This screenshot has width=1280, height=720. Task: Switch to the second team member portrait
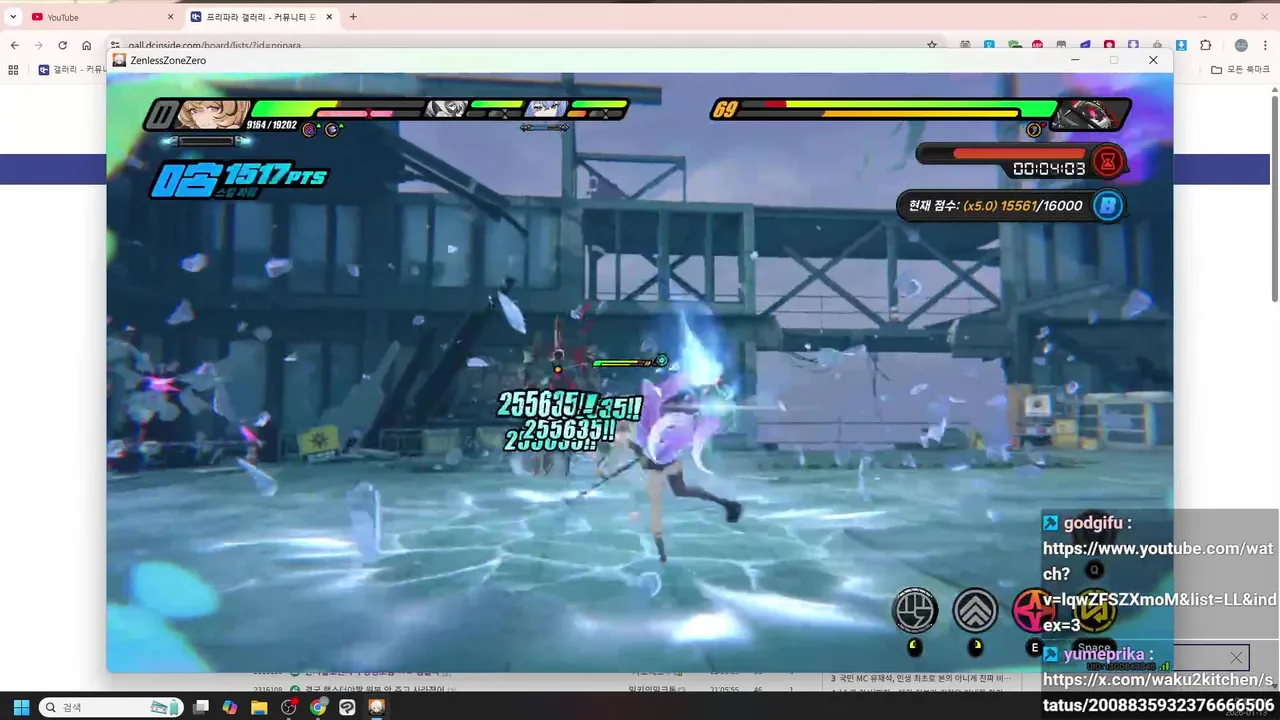pyautogui.click(x=446, y=109)
